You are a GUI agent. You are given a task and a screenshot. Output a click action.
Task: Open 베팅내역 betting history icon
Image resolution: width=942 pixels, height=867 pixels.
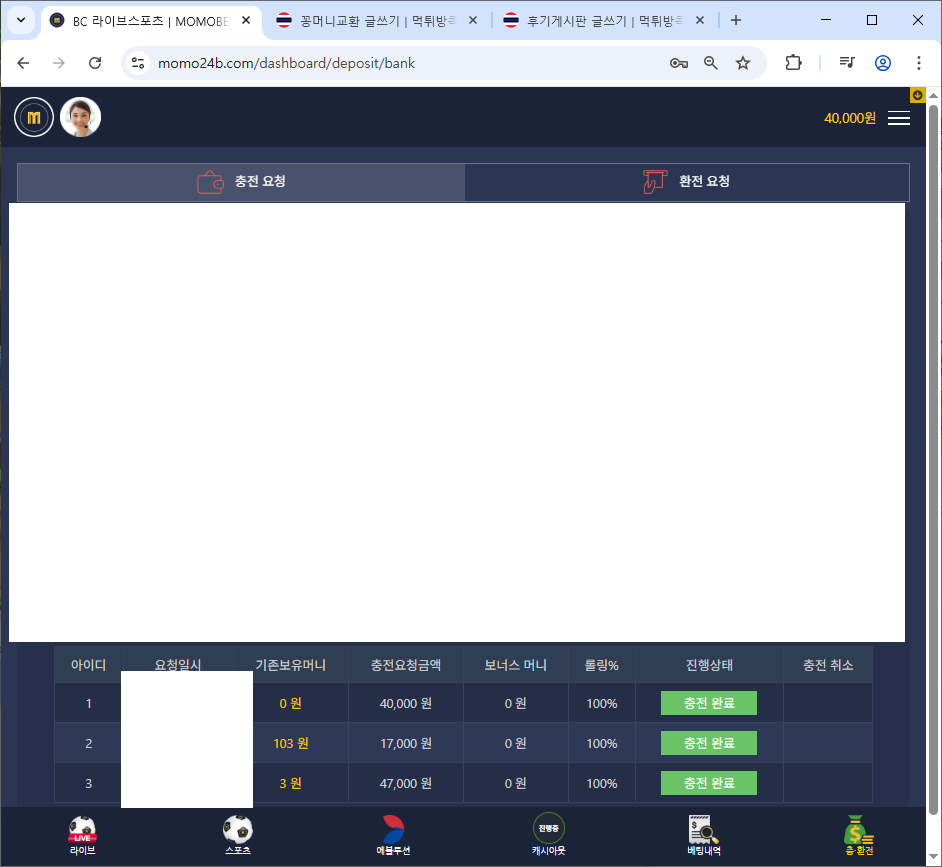pos(703,834)
